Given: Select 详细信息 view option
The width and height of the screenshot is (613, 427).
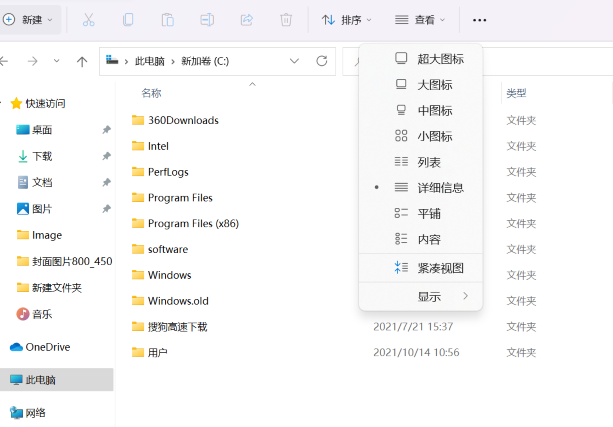Looking at the screenshot, I should 440,187.
